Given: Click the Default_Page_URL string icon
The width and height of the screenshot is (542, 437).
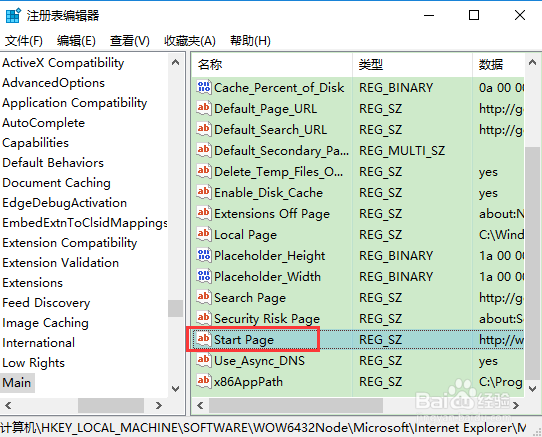Looking at the screenshot, I should point(204,108).
